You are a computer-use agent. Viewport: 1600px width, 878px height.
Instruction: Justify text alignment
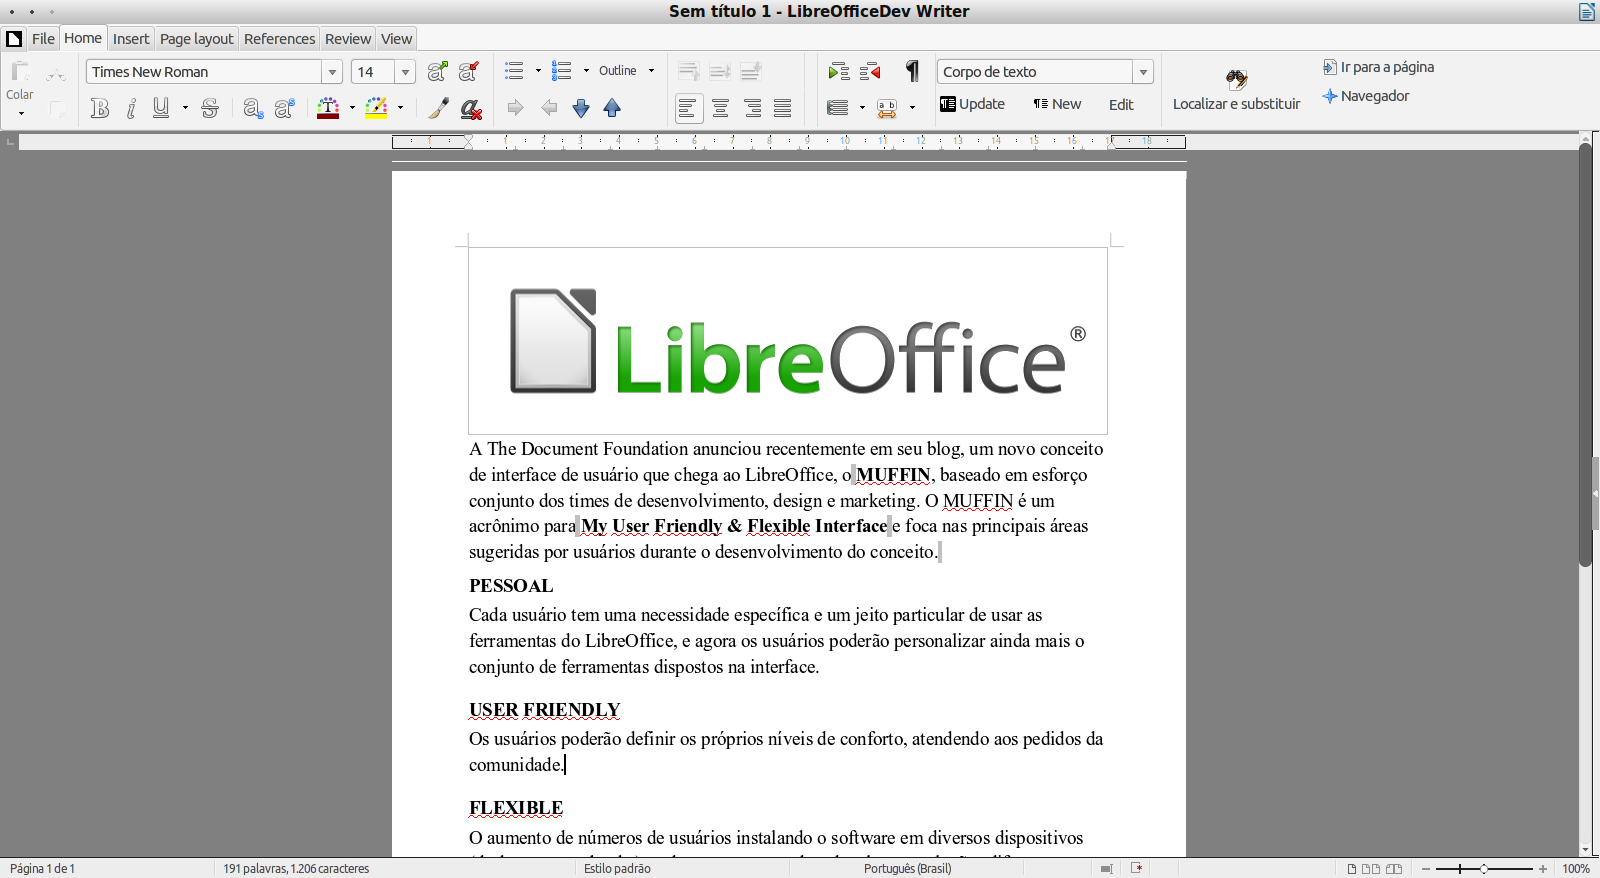783,108
